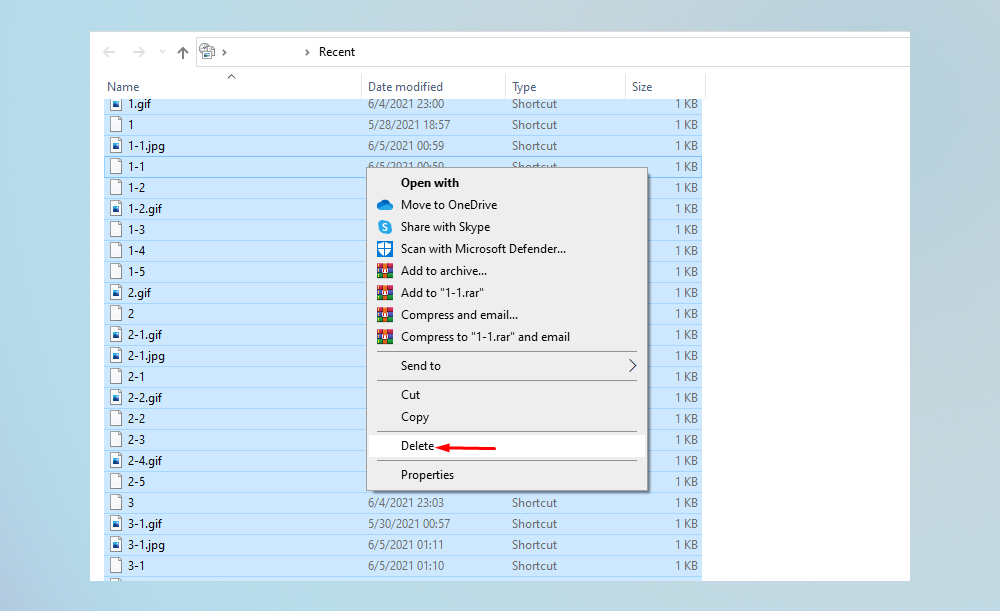Click the Size column header
The image size is (1000, 611).
pyautogui.click(x=642, y=87)
